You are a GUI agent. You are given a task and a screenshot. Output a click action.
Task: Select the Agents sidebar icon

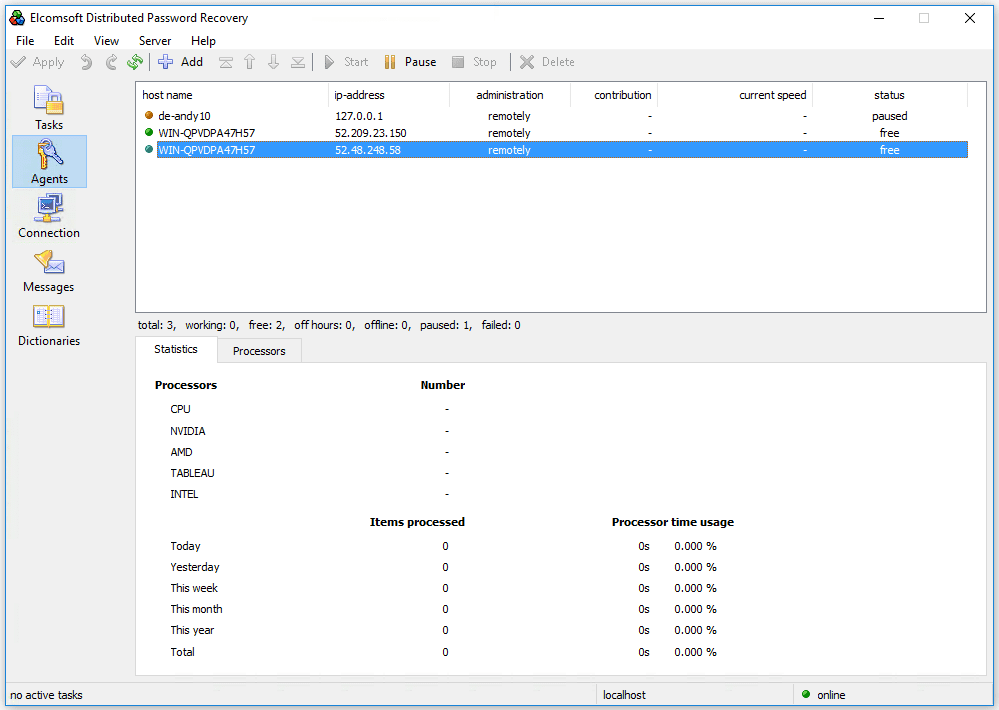click(x=49, y=161)
